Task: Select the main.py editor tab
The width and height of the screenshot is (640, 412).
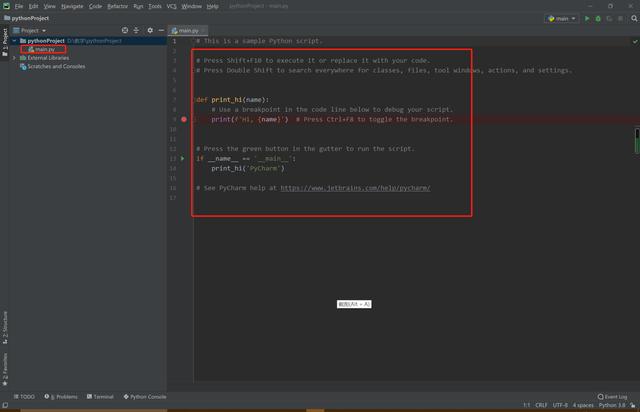Action: (186, 31)
